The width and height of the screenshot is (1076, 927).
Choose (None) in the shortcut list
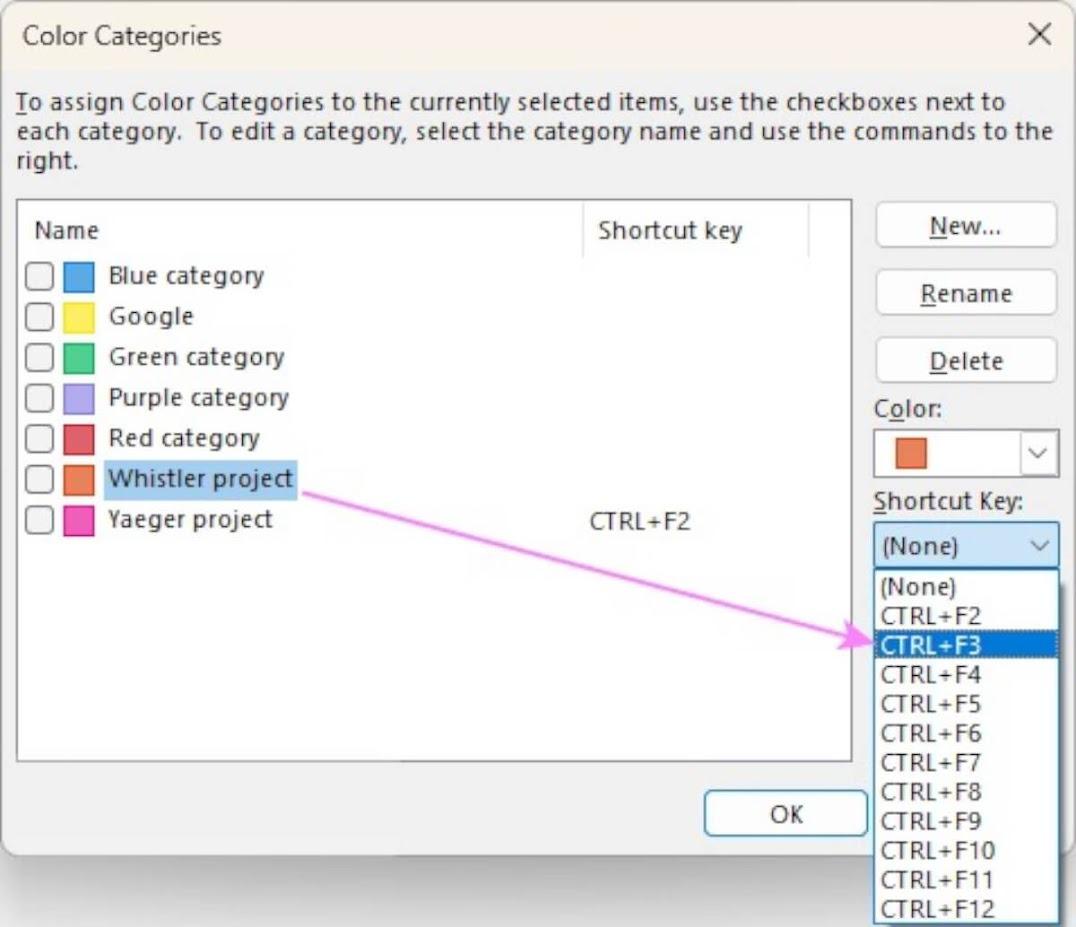[x=966, y=587]
